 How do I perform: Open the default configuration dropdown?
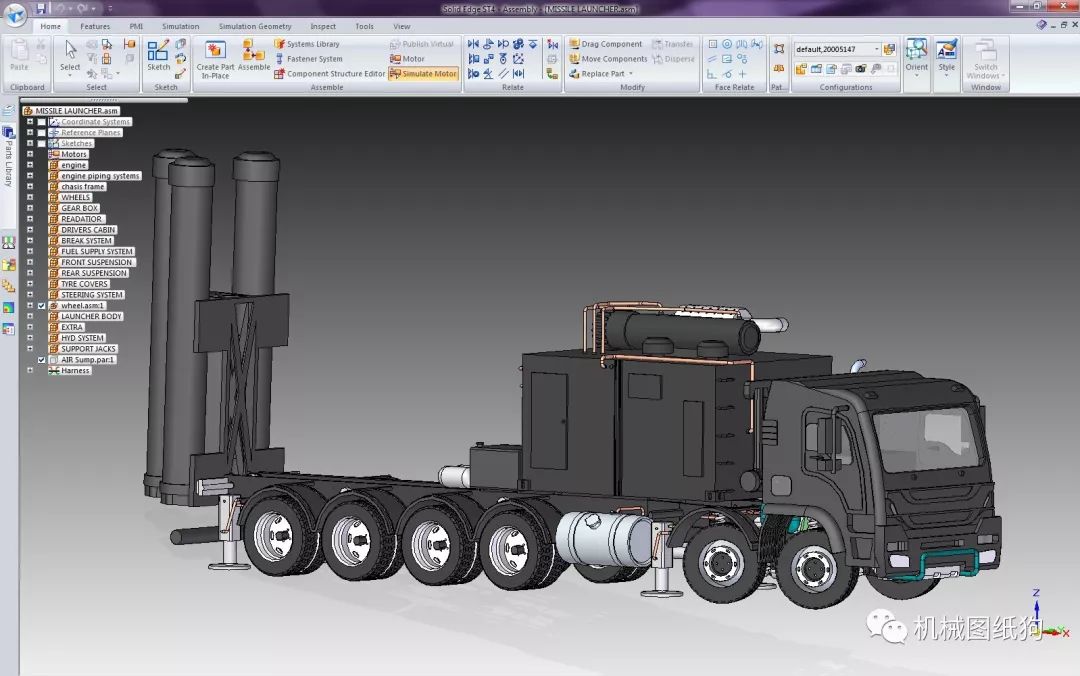pos(877,49)
